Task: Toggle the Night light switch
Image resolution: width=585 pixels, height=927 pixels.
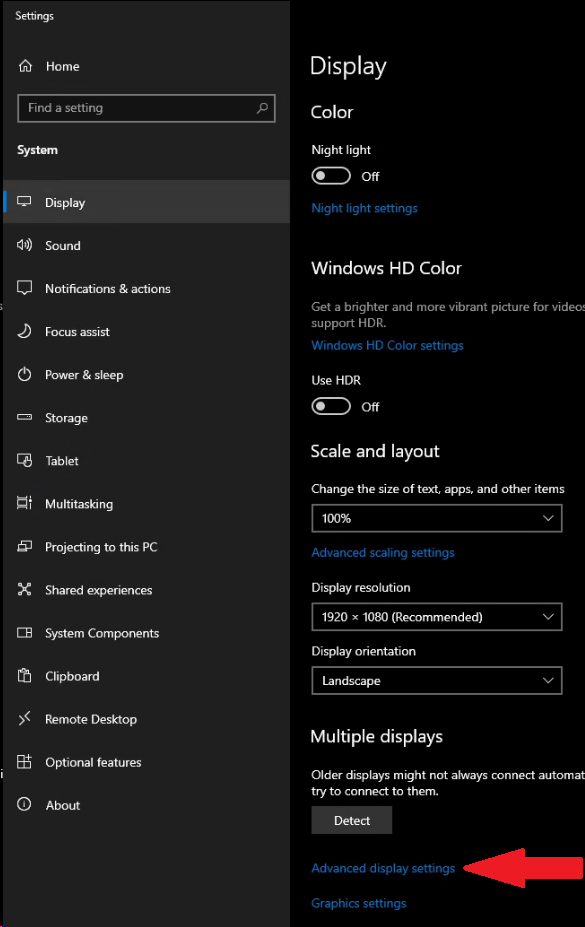Action: coord(331,176)
